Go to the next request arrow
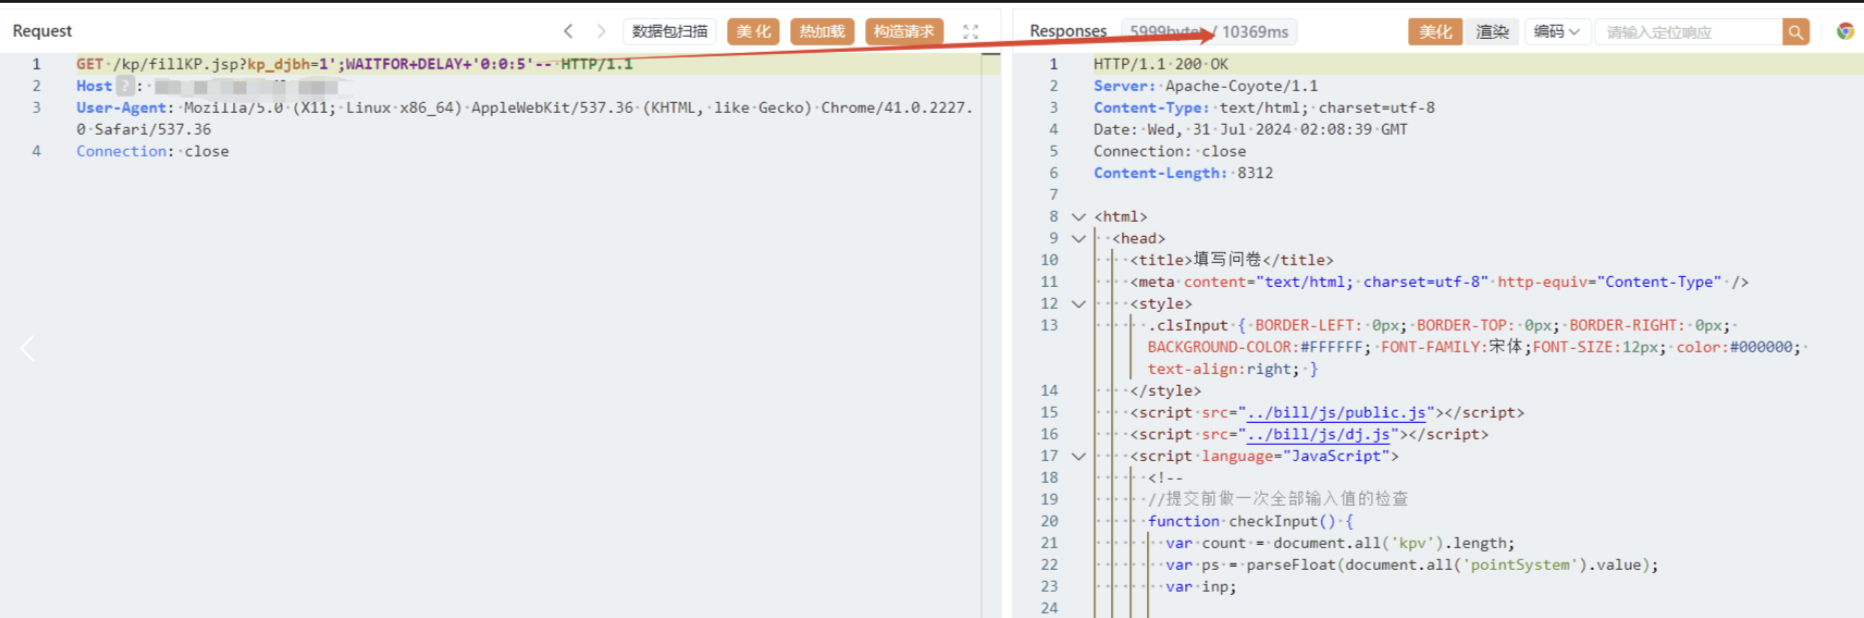Viewport: 1864px width, 618px height. (601, 31)
